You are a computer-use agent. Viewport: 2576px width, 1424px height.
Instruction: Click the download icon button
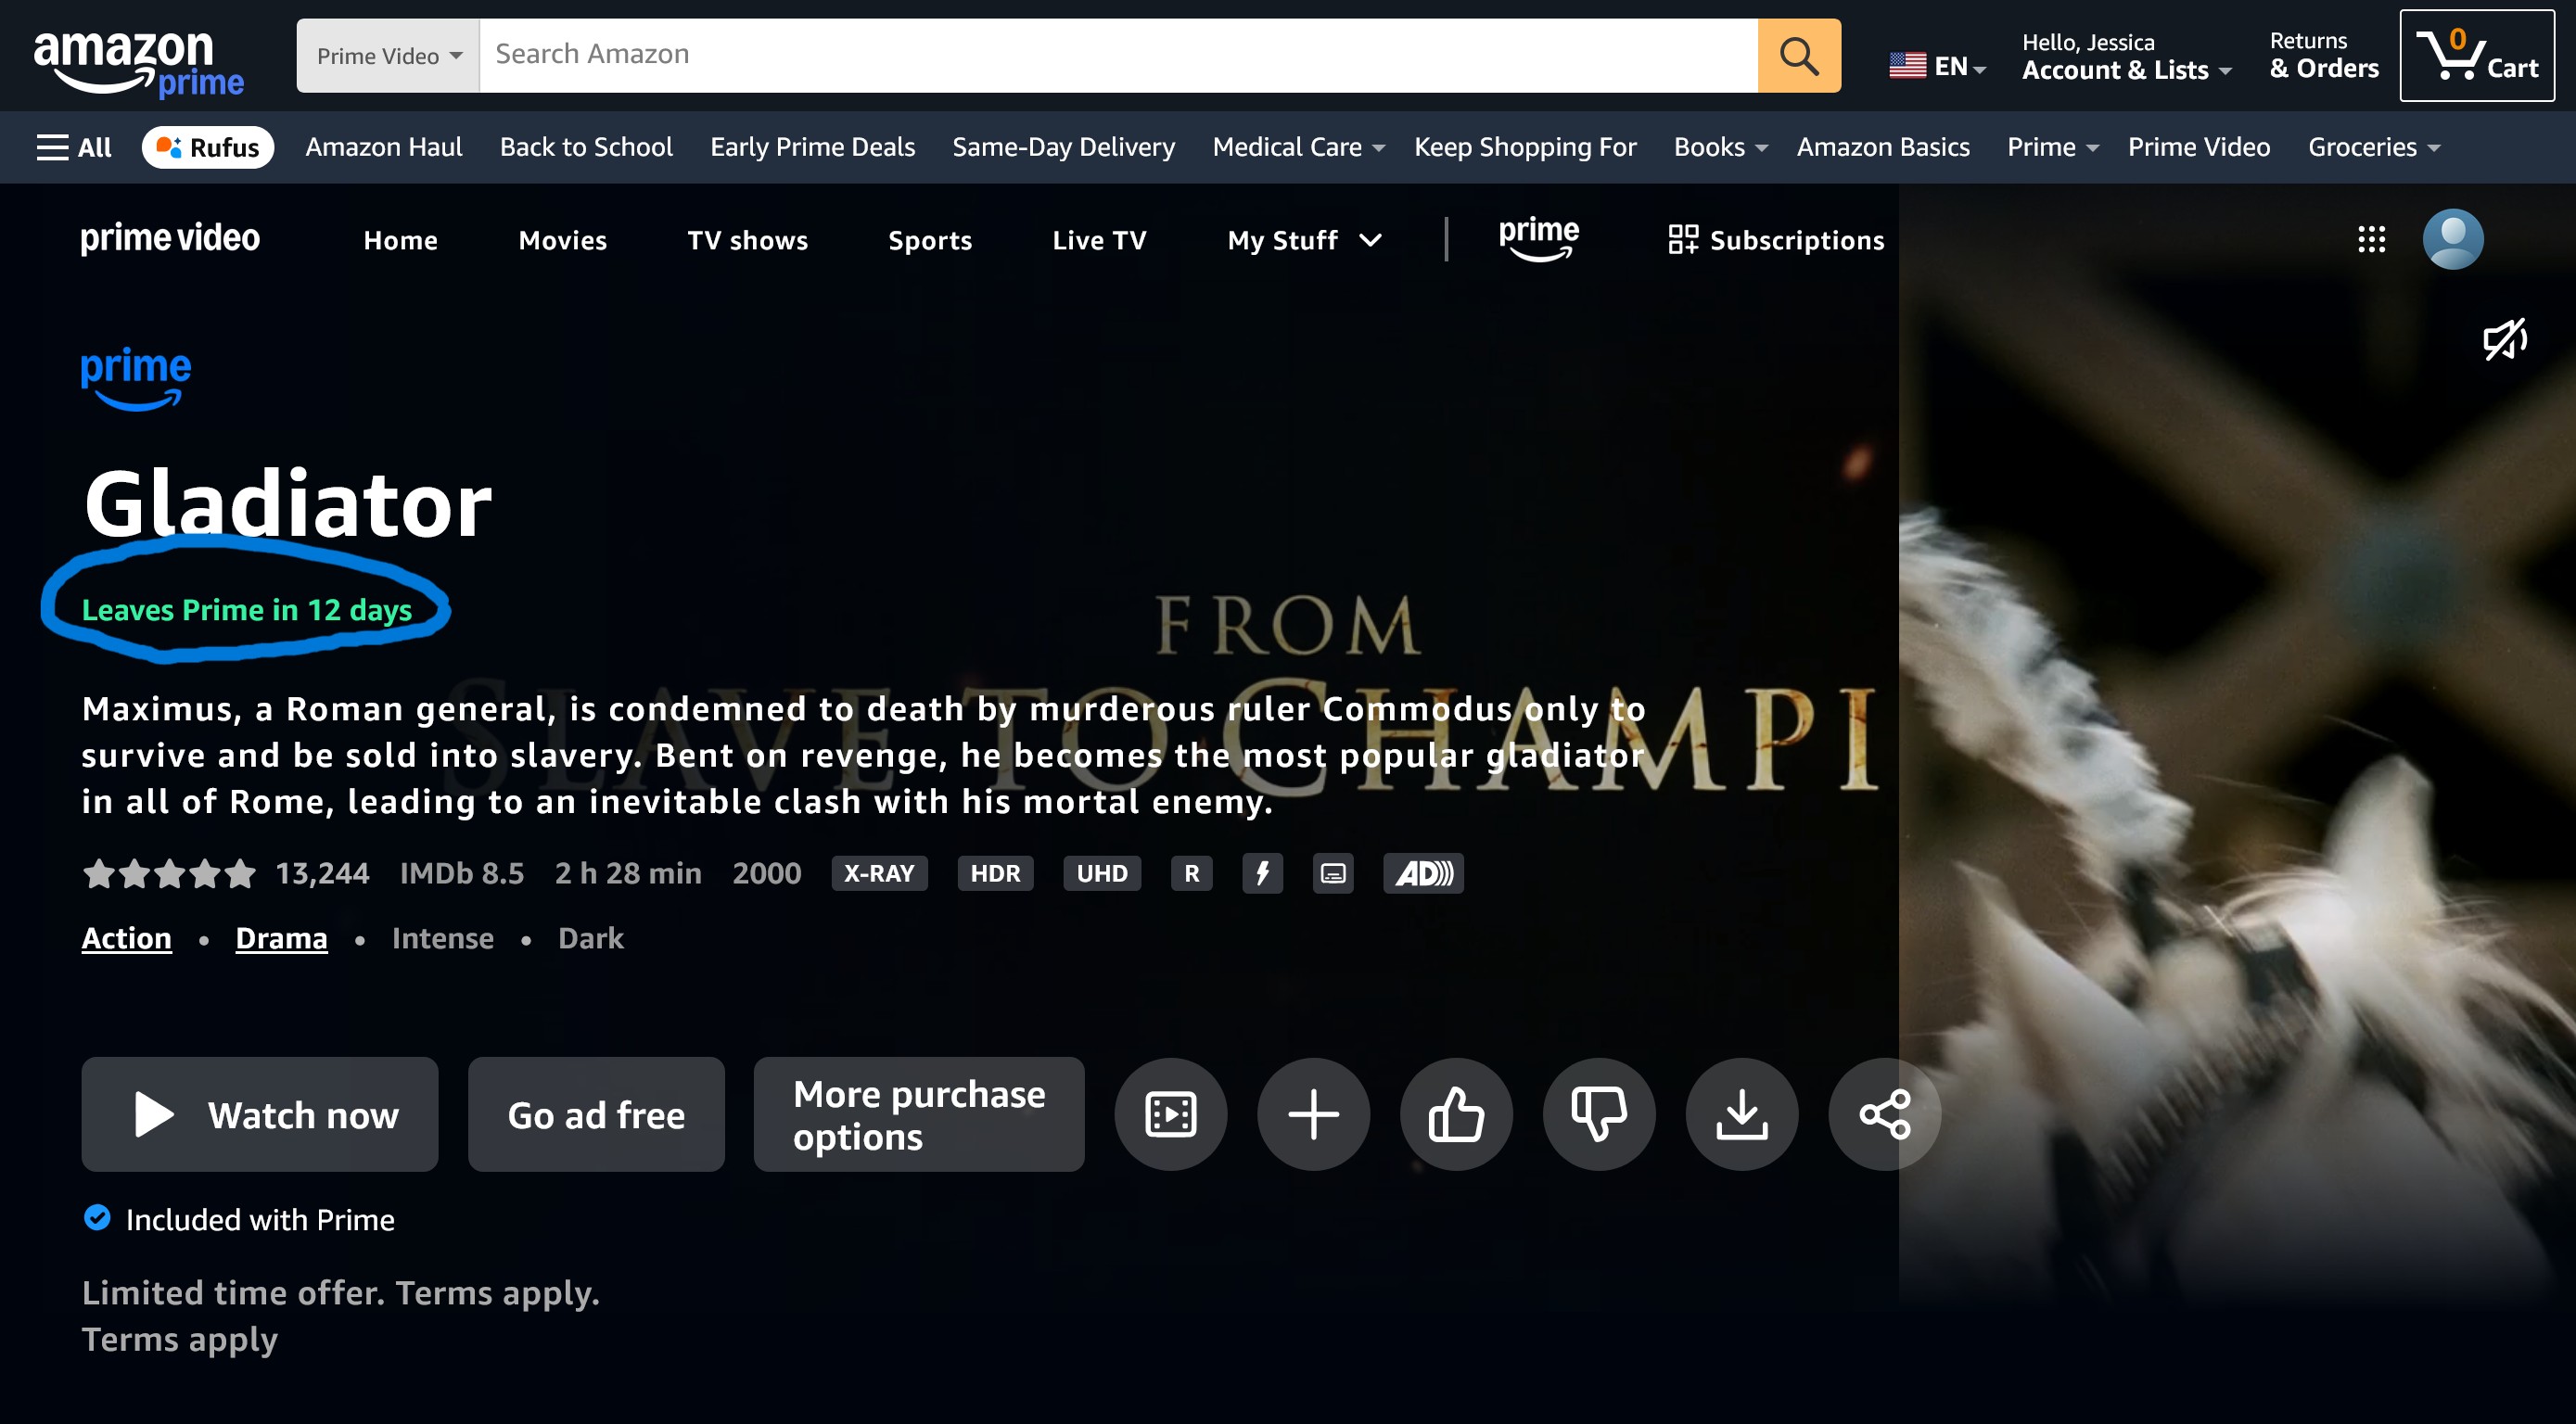[x=1741, y=1114]
